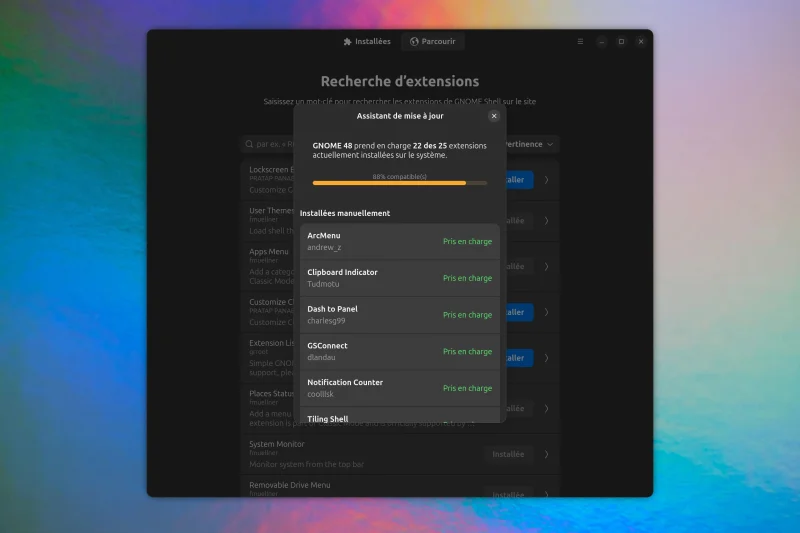Switch to the Installées tab
Viewport: 800px width, 533px height.
(367, 41)
